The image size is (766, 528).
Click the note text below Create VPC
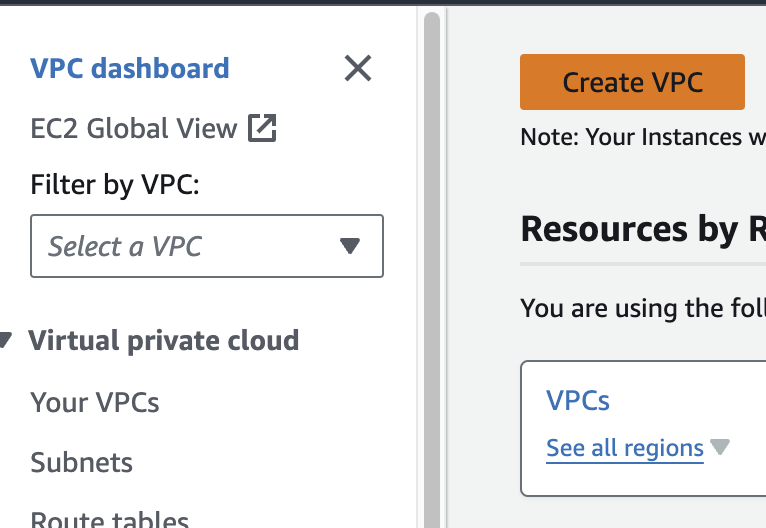[642, 137]
